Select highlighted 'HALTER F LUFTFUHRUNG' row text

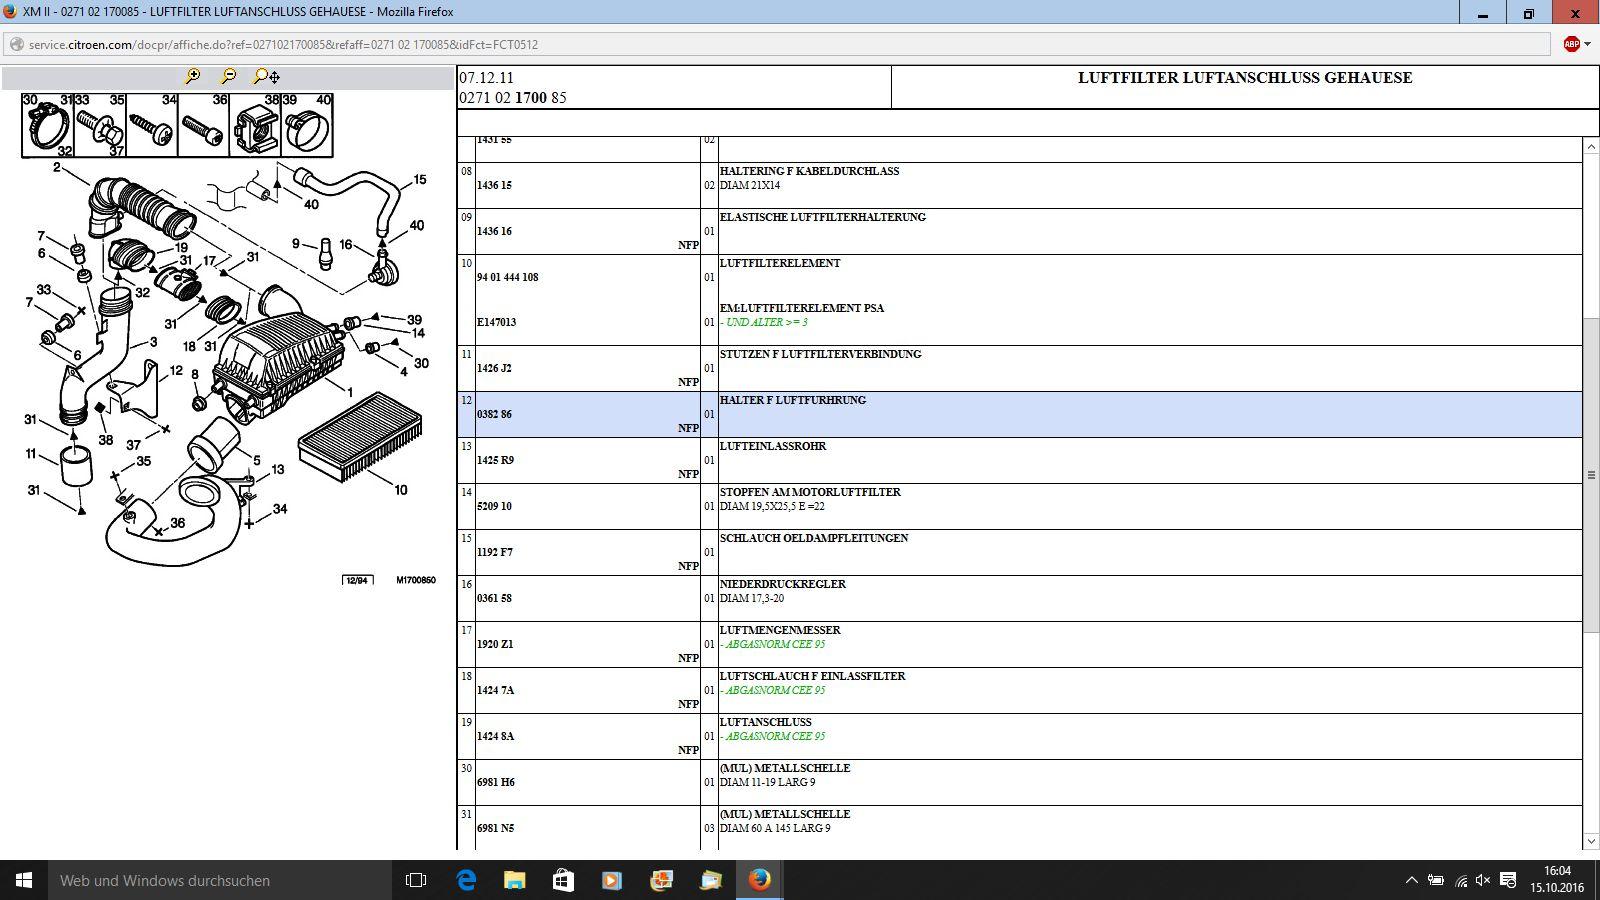(x=793, y=400)
